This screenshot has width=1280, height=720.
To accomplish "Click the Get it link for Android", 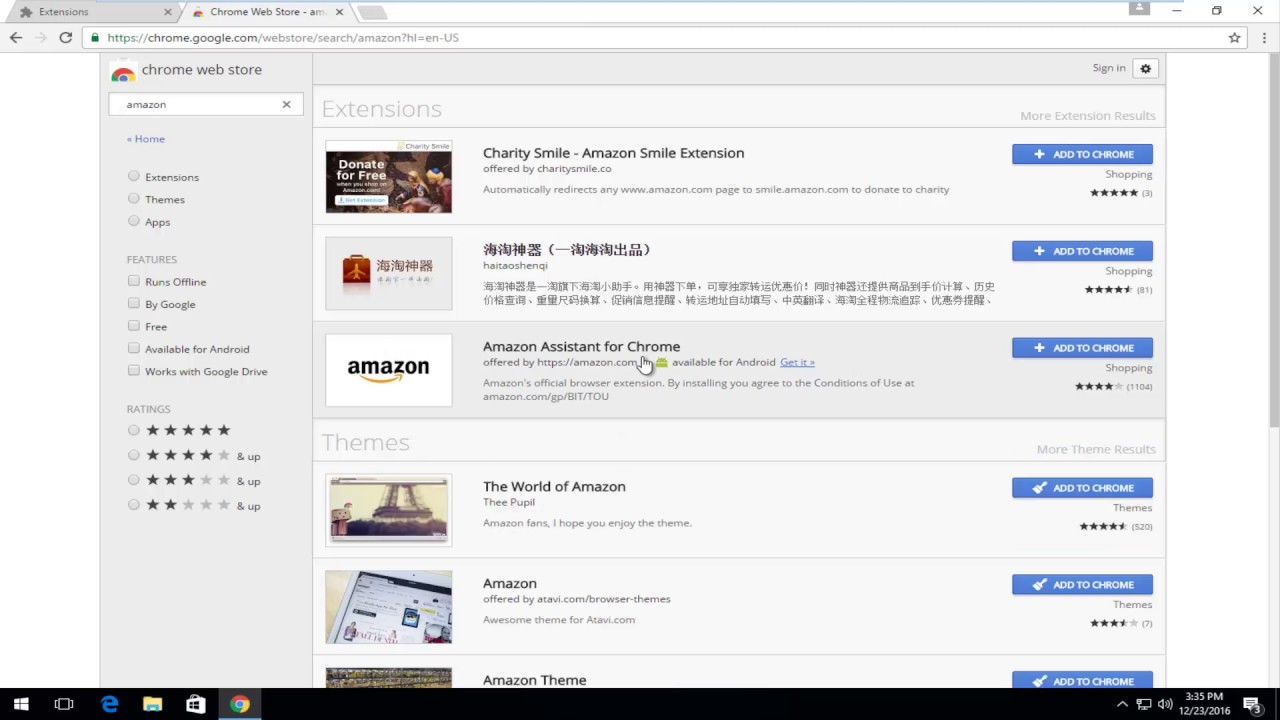I will (x=797, y=362).
